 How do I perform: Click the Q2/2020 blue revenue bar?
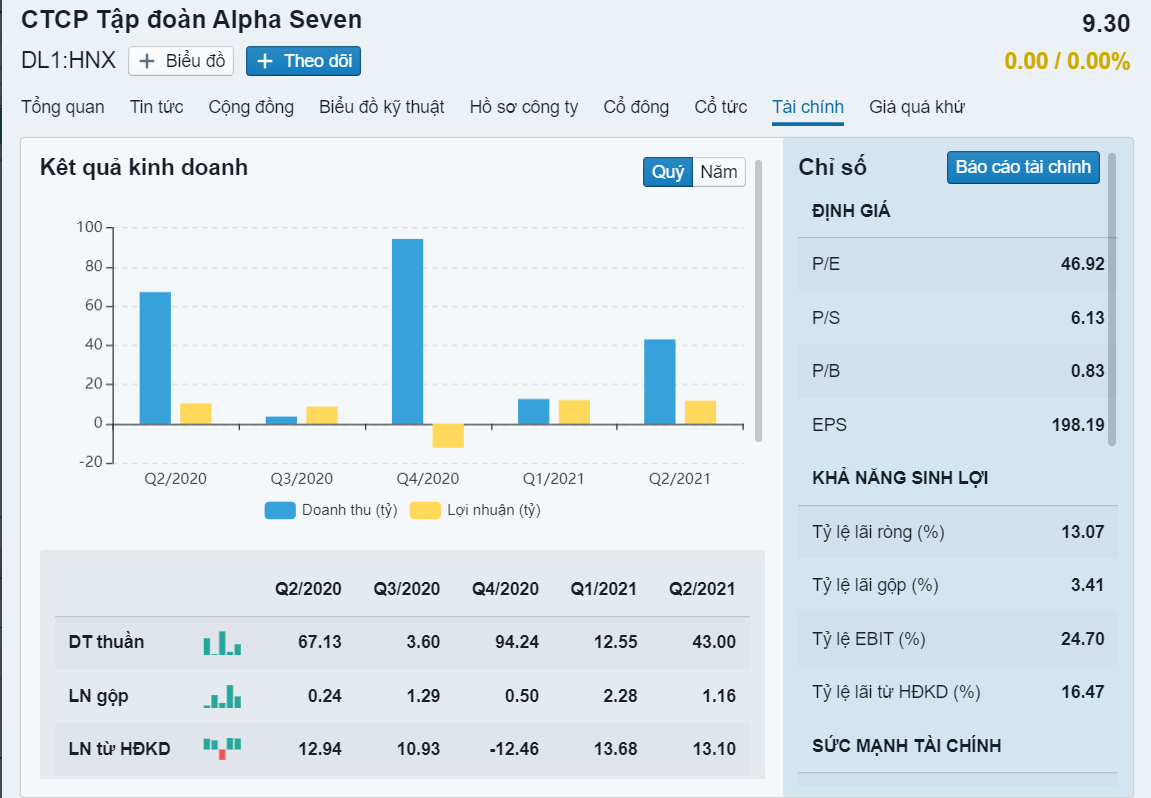(x=155, y=357)
